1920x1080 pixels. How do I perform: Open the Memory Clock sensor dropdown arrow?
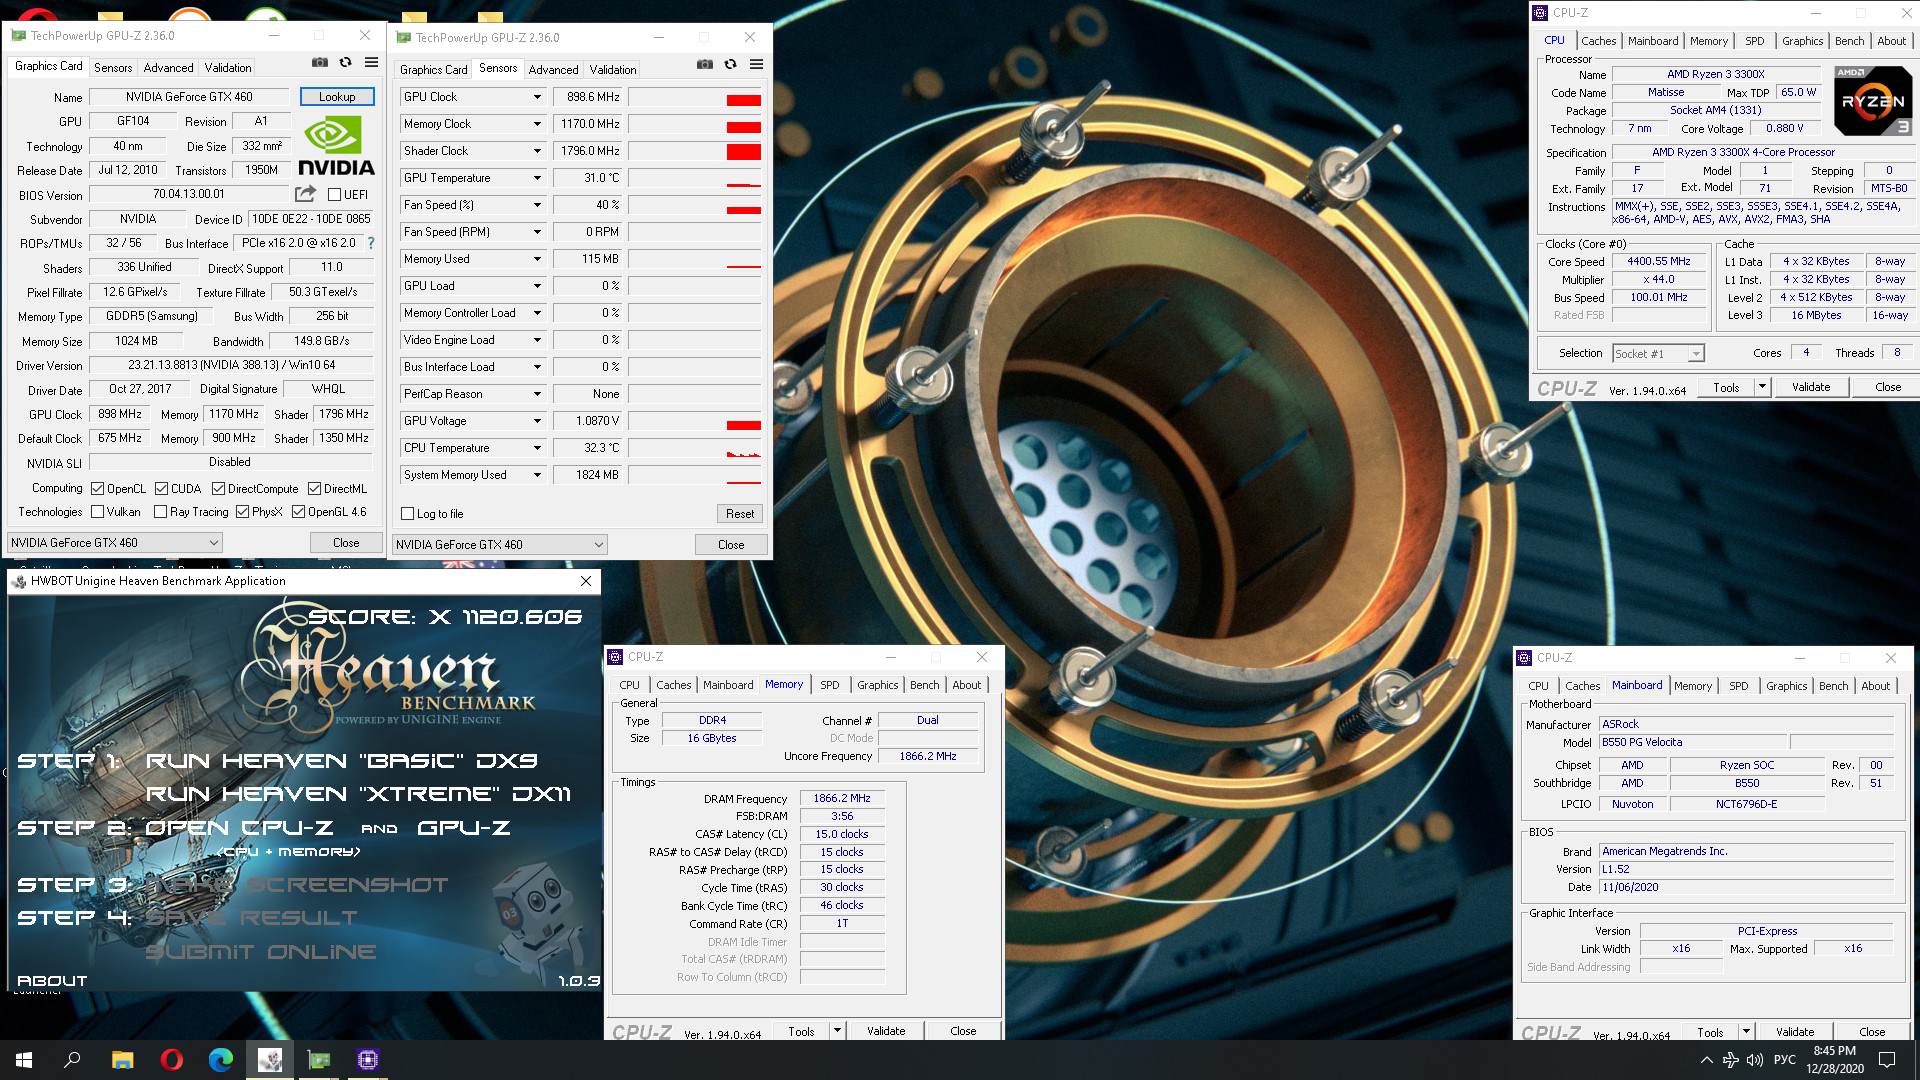[537, 124]
